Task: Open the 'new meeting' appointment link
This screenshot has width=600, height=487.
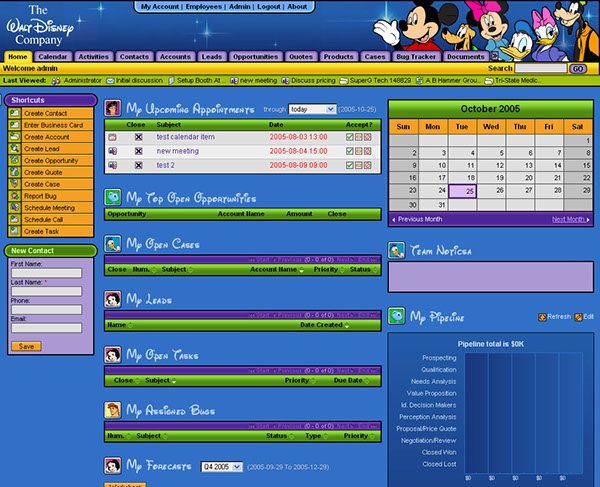Action: (178, 151)
